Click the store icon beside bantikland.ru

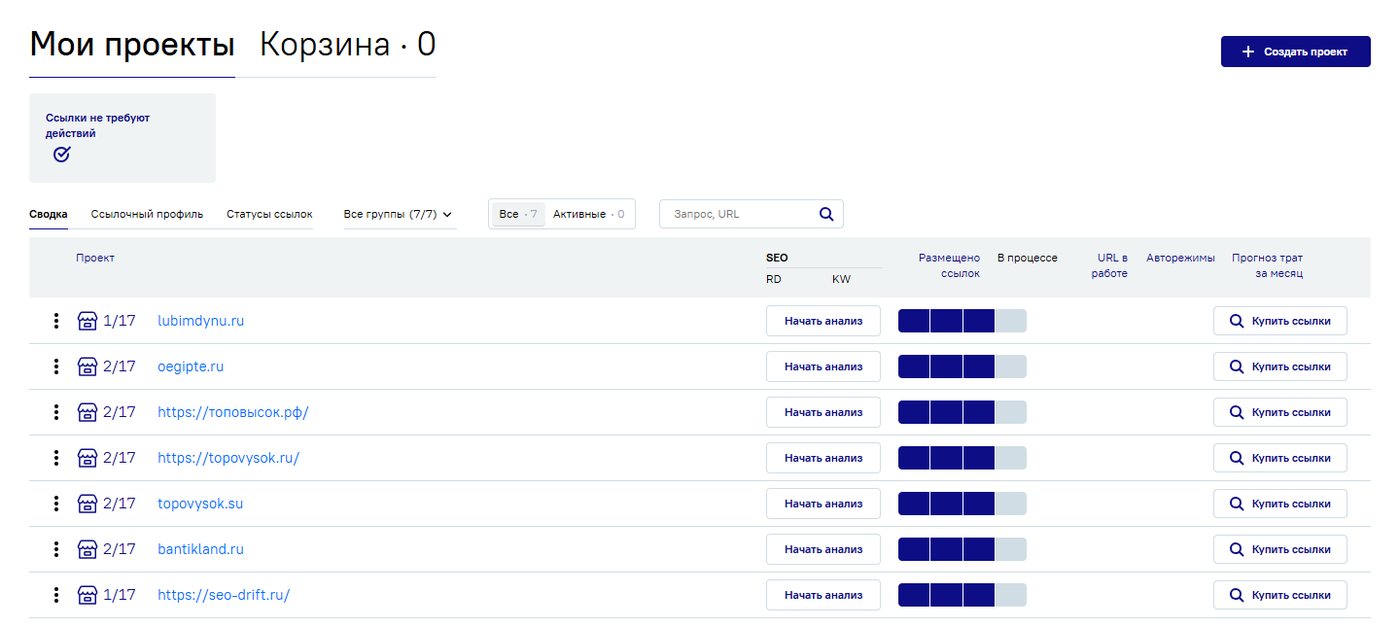pos(87,549)
